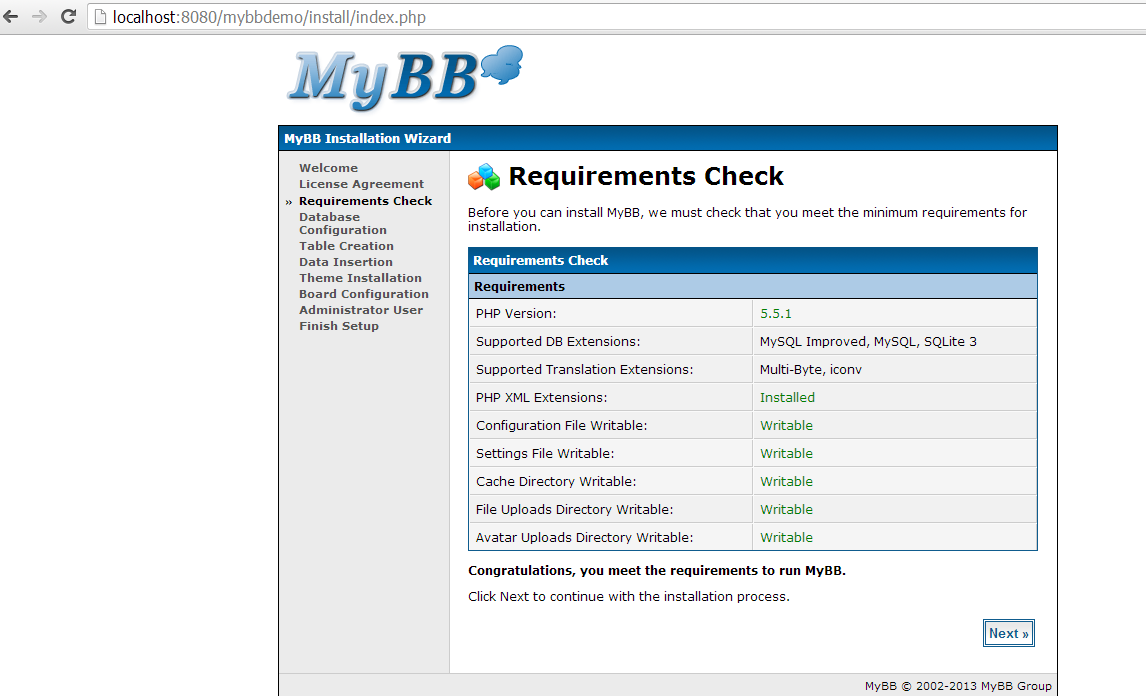Select Database Configuration step in sidebar
1146x696 pixels.
[343, 224]
